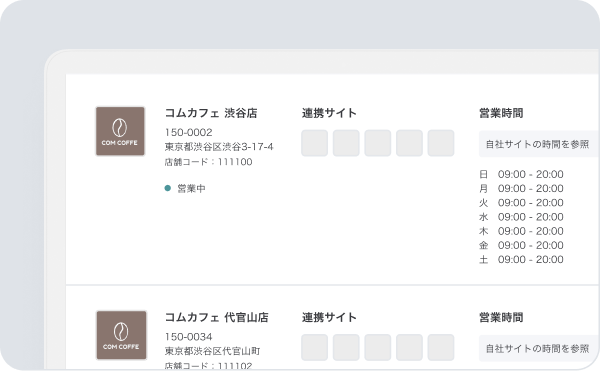Click 連携サイト heading in 代官山店 row
Viewport: 600px width, 371px height.
[x=329, y=317]
